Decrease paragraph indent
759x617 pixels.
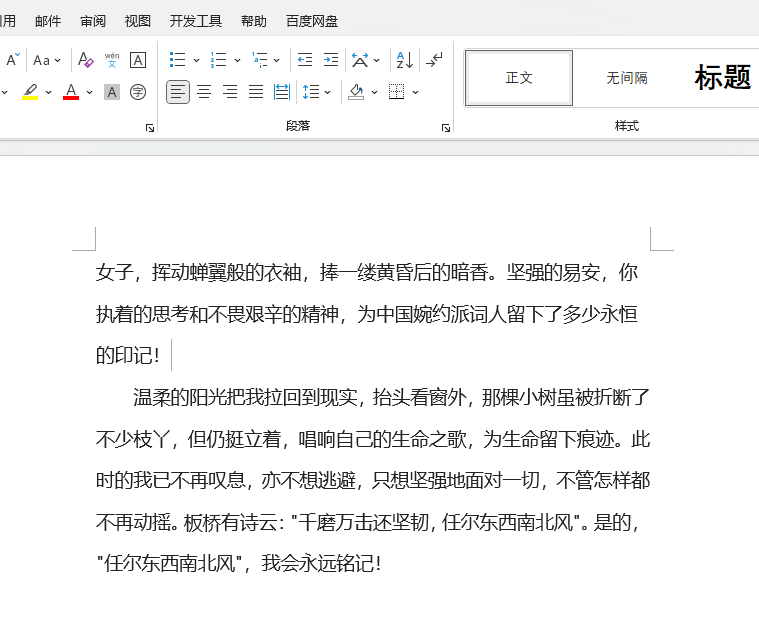pos(305,60)
